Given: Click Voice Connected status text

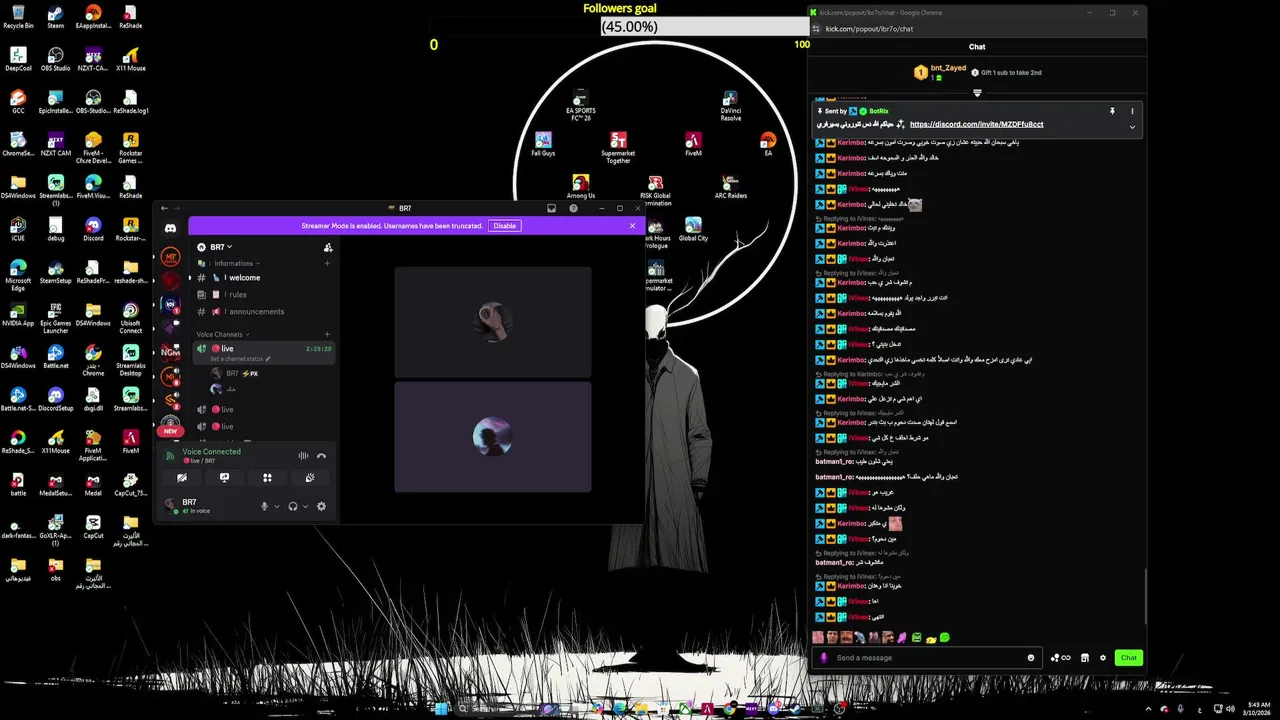Looking at the screenshot, I should (x=211, y=452).
